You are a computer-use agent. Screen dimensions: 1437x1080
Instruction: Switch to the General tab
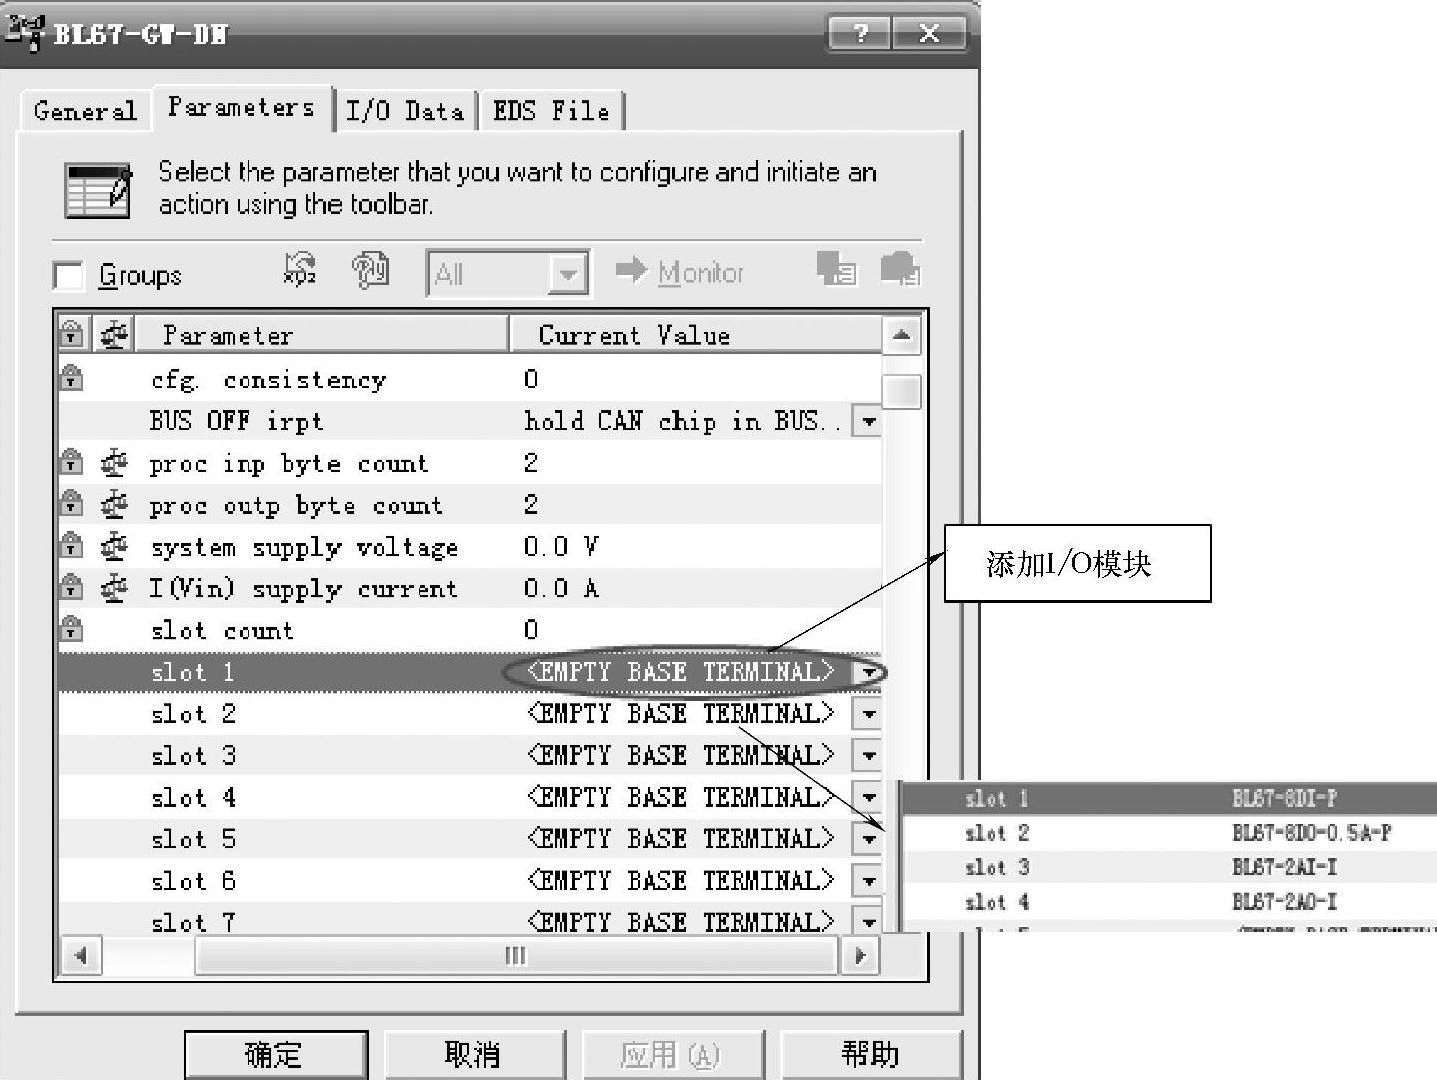pyautogui.click(x=85, y=110)
